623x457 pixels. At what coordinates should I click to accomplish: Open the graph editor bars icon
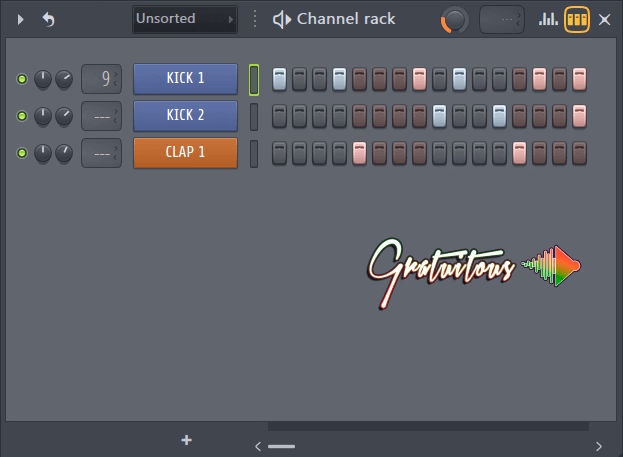pyautogui.click(x=548, y=19)
